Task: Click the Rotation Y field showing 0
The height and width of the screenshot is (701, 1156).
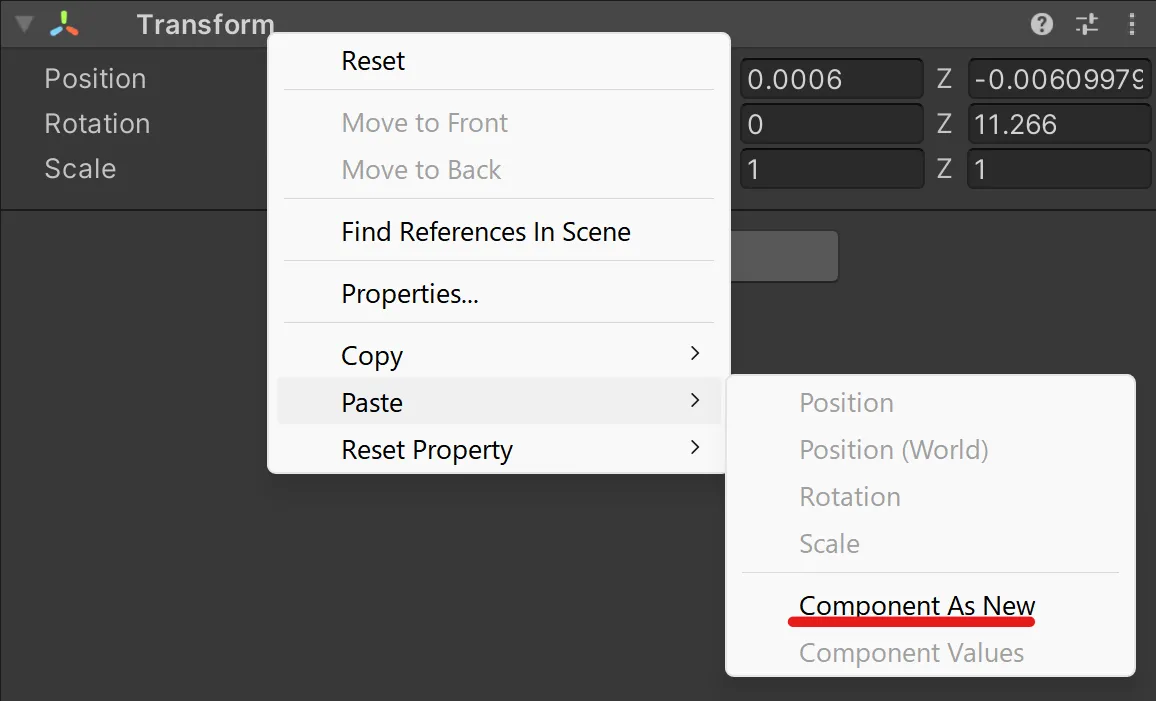Action: 832,124
